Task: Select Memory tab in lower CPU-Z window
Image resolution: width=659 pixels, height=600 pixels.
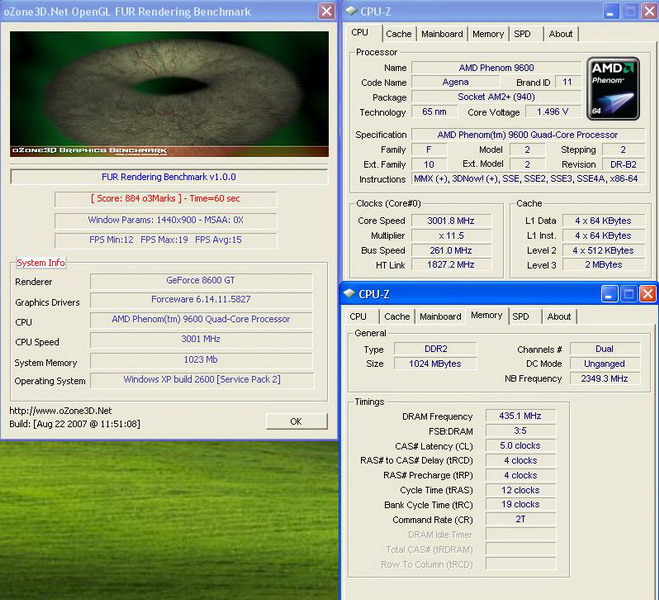Action: pos(487,315)
